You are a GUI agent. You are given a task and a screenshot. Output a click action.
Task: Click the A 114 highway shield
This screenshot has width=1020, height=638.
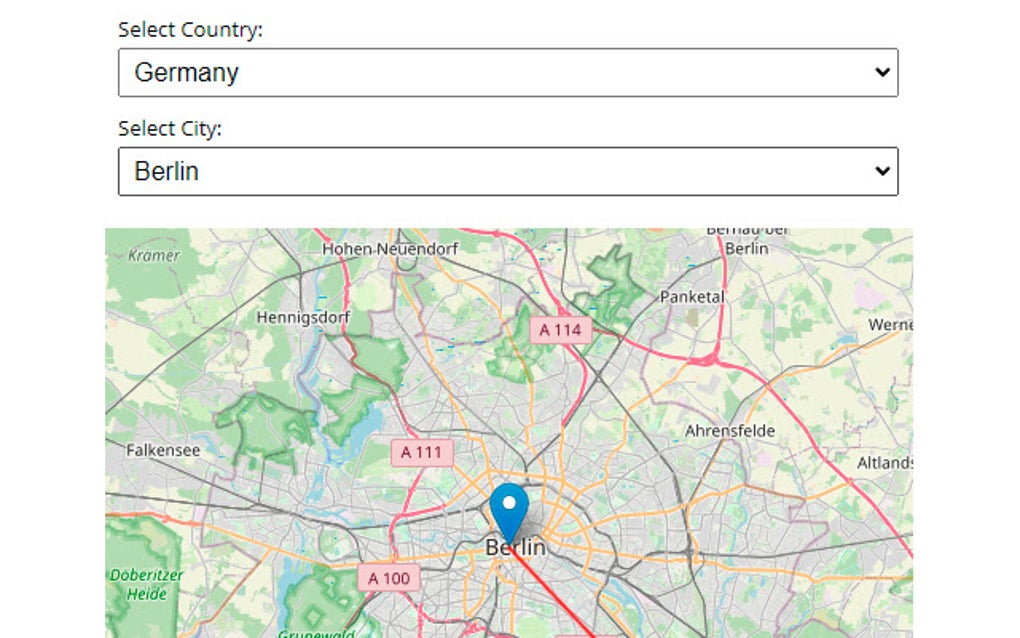560,329
